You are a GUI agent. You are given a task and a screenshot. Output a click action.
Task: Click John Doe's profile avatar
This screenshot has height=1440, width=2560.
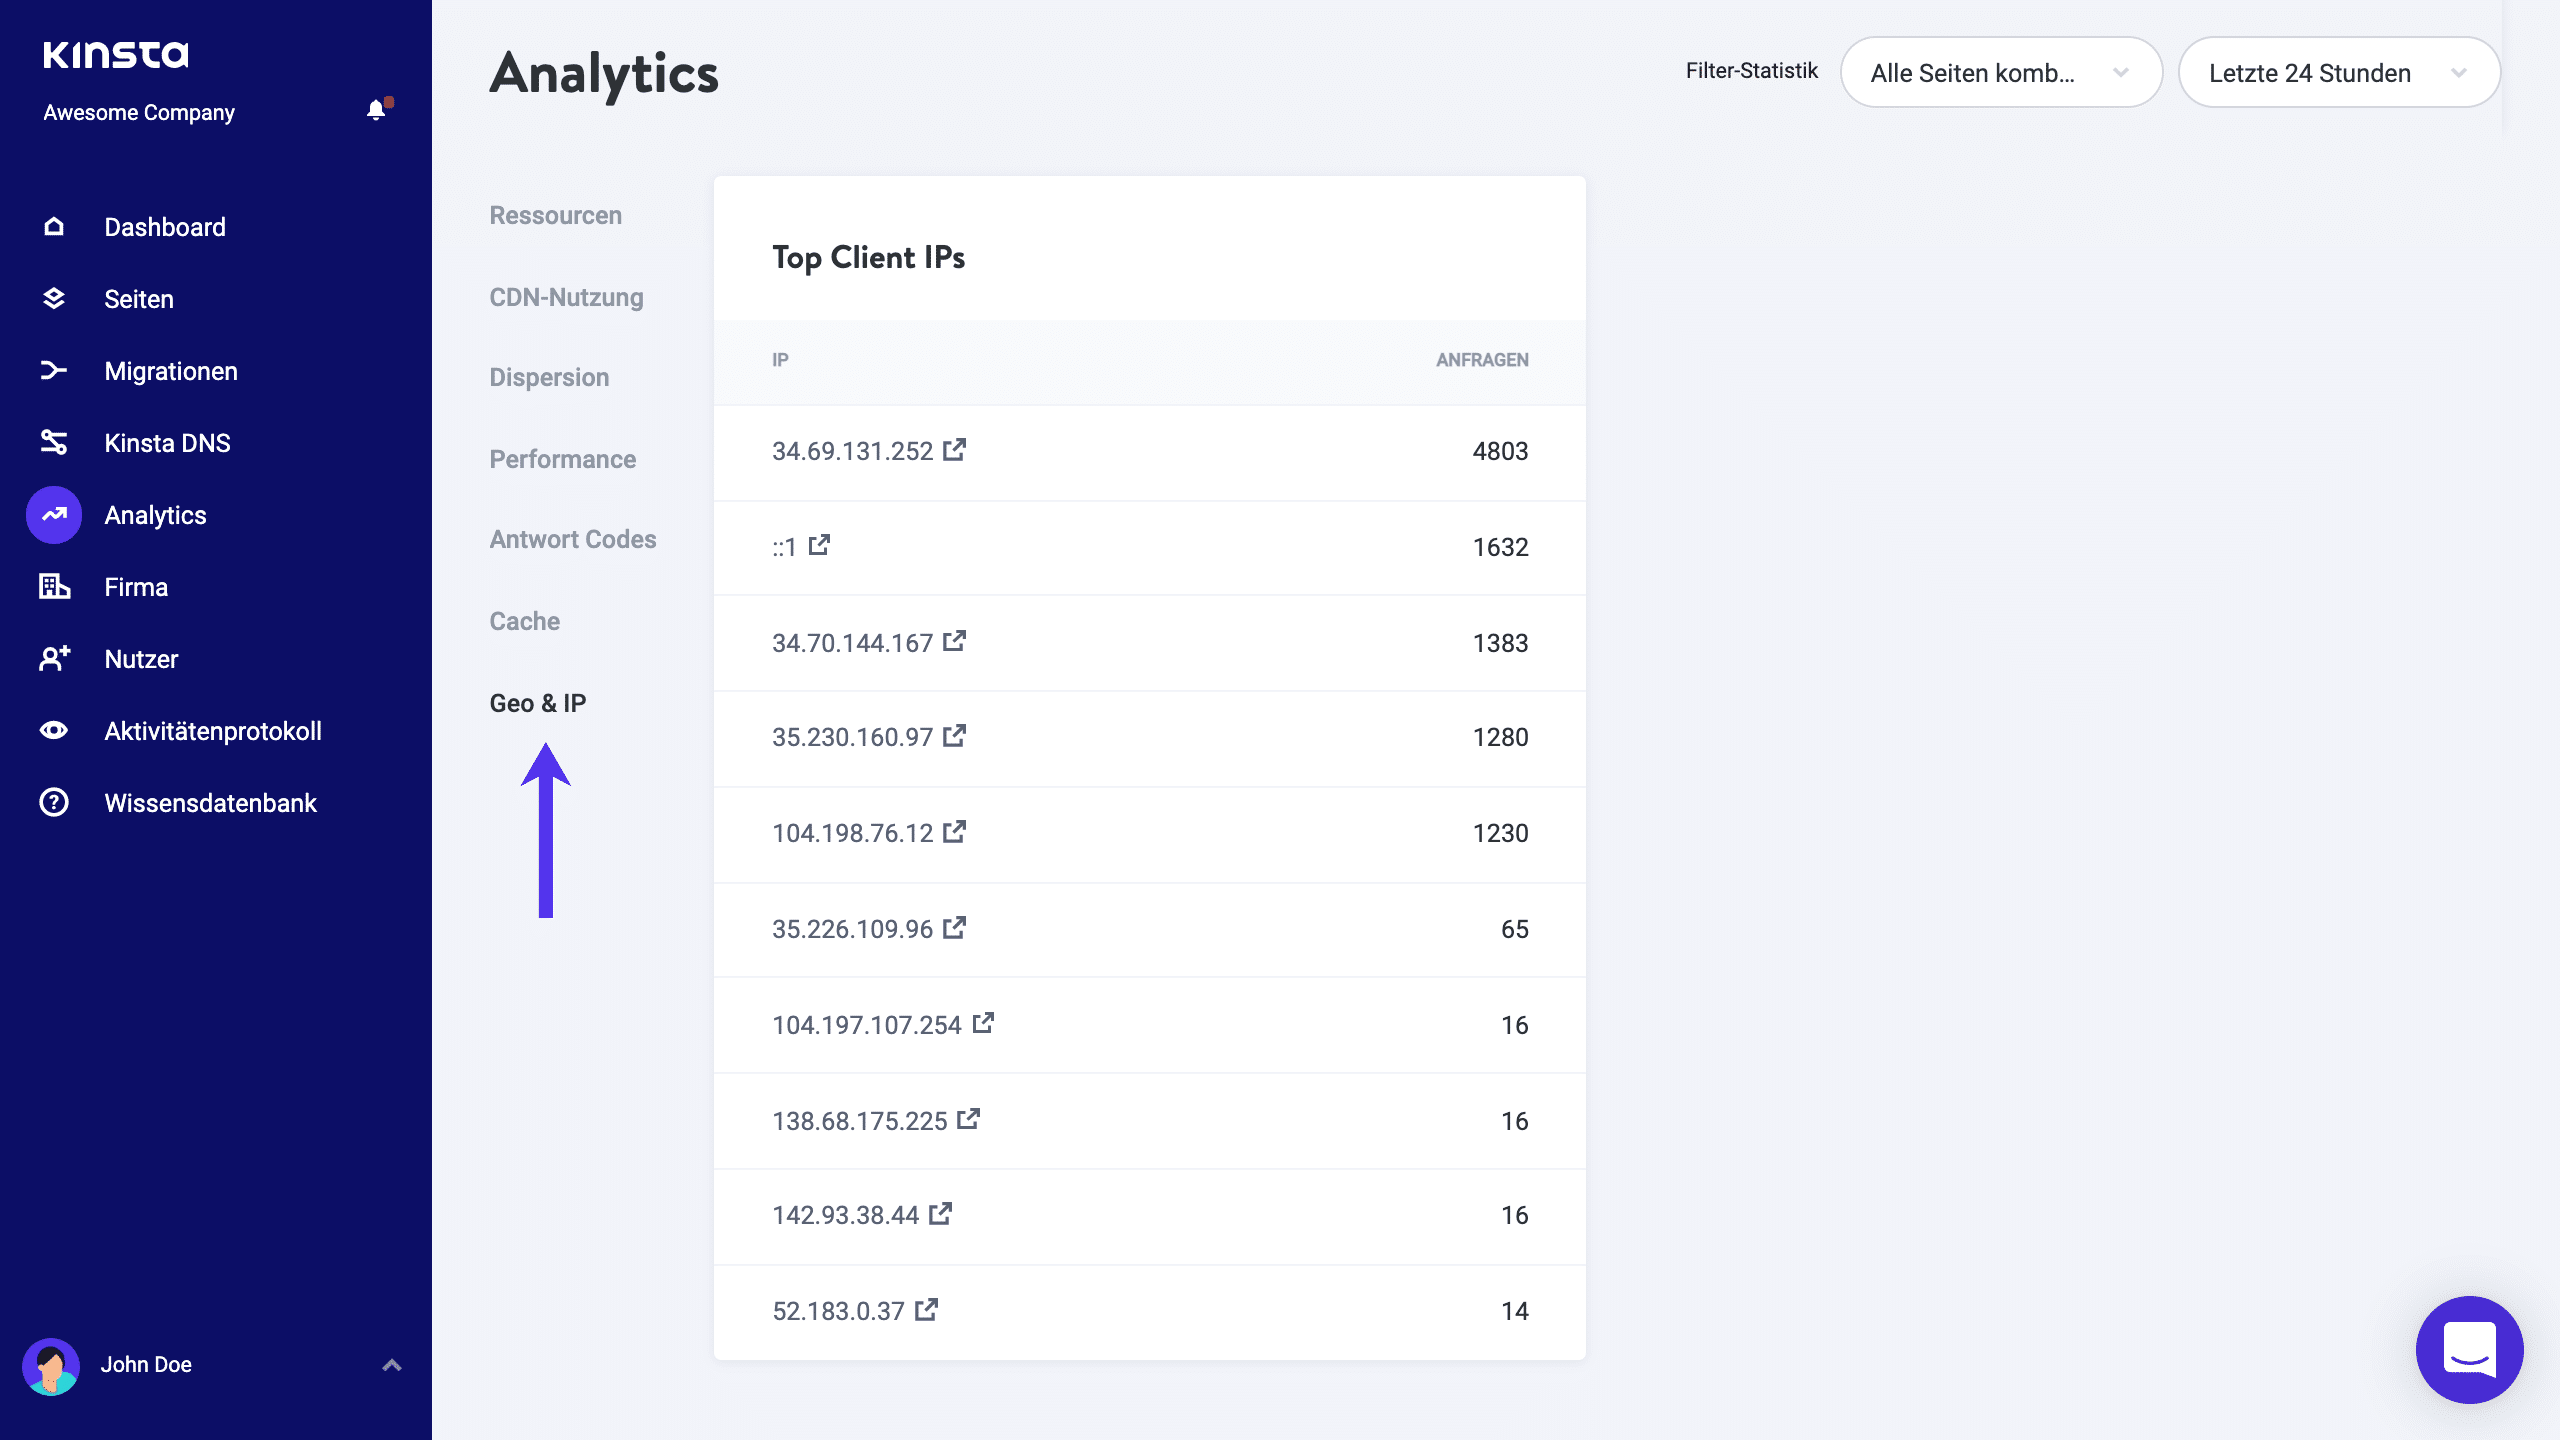[x=51, y=1365]
